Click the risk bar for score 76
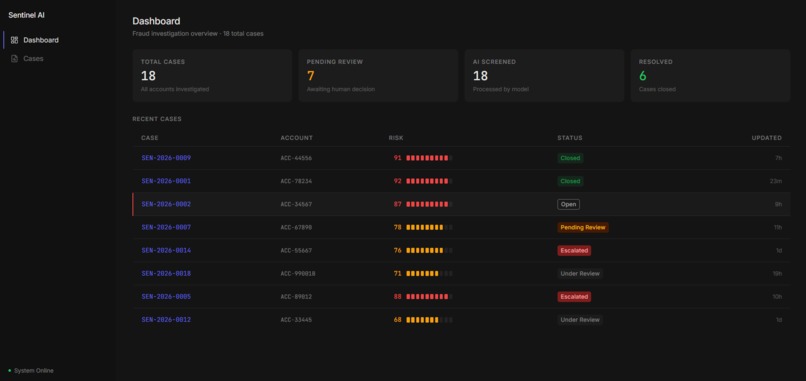This screenshot has height=381, width=806. (429, 250)
